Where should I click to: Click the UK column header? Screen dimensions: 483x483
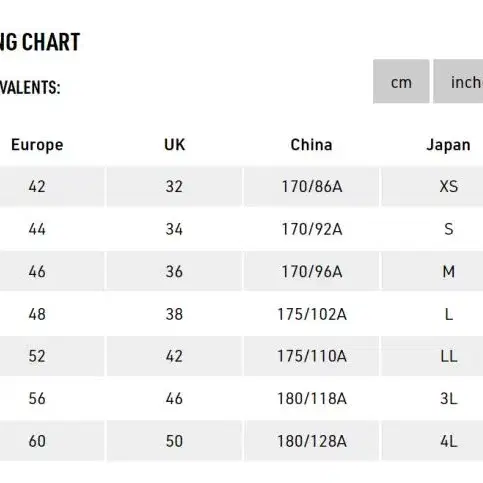point(174,145)
